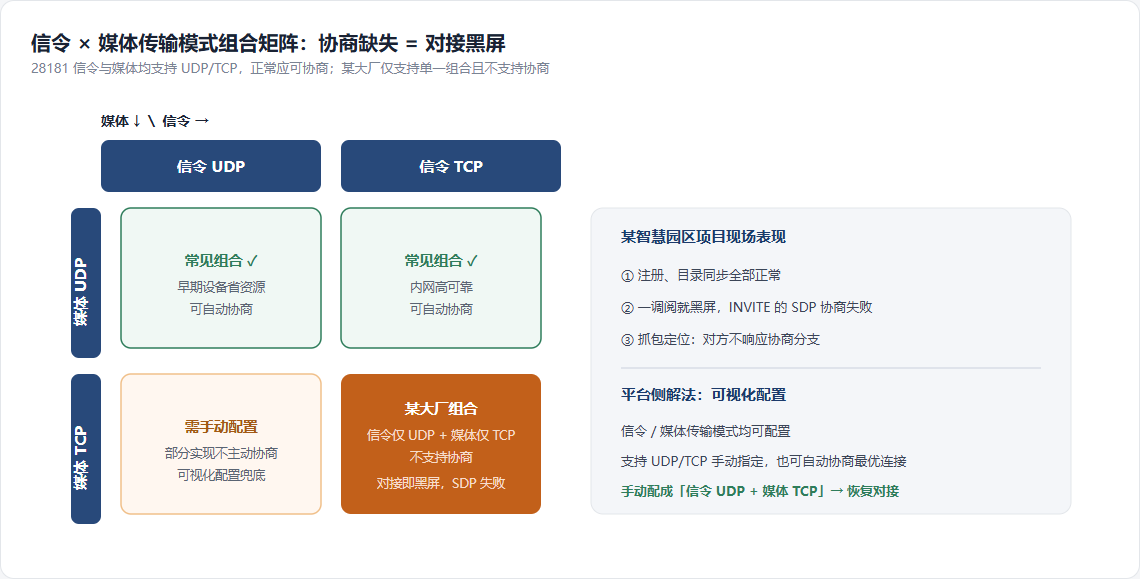This screenshot has width=1140, height=579.
Task: Open the 需手动配置 matrix cell
Action: coord(221,444)
